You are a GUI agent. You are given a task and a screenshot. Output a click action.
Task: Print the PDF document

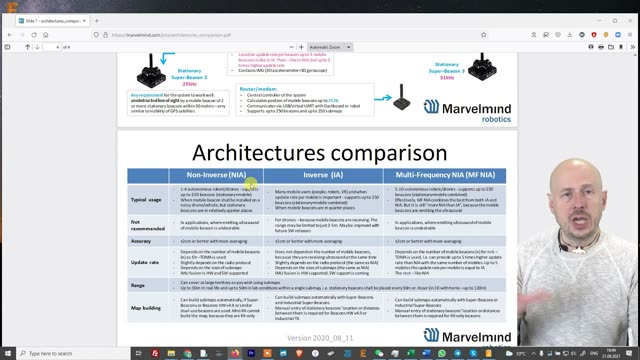pyautogui.click(x=601, y=47)
